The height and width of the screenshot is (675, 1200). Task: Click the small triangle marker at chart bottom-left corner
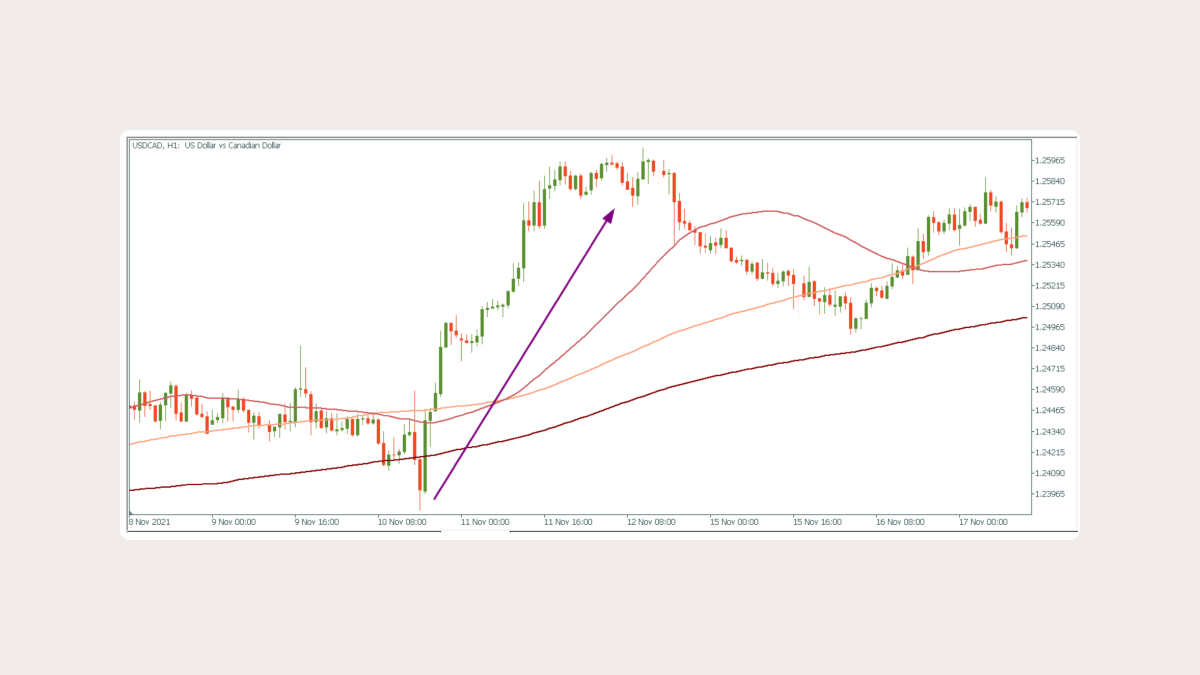click(132, 513)
